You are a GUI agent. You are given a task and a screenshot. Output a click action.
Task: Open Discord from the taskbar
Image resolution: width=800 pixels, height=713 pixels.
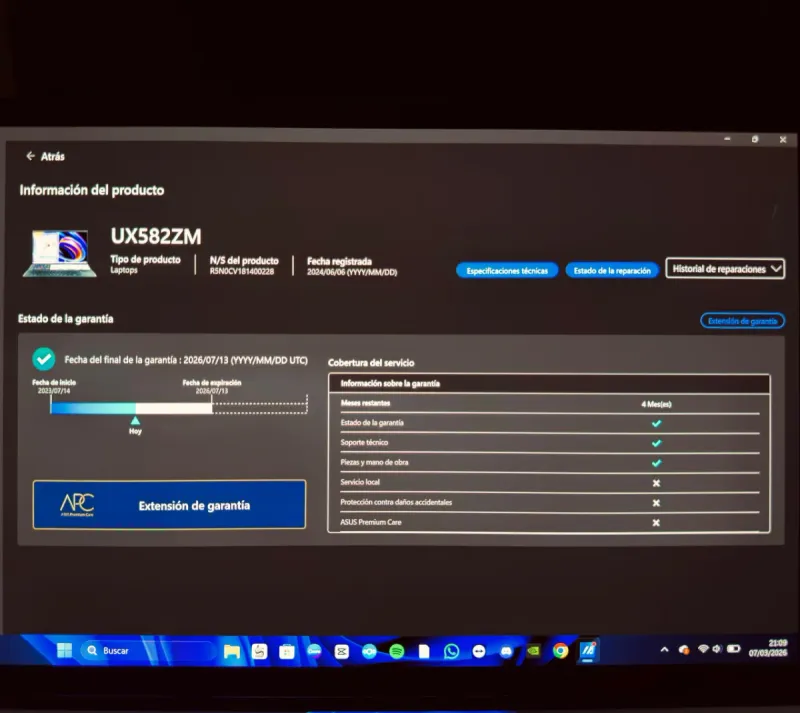506,651
